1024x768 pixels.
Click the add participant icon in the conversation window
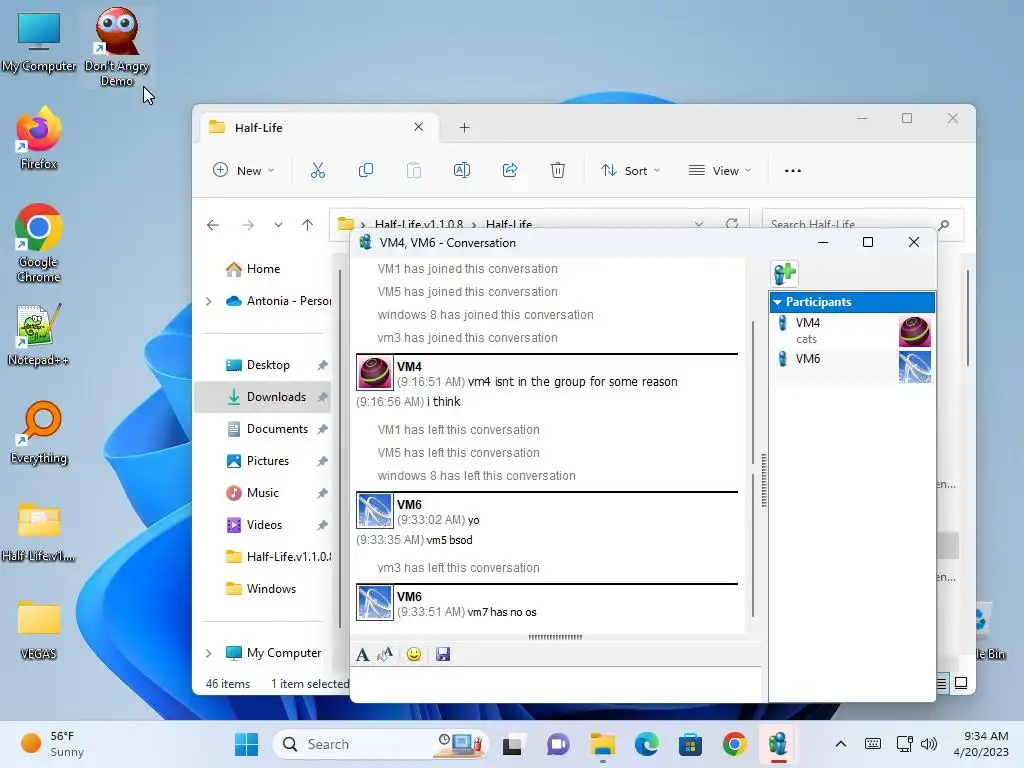tap(784, 274)
